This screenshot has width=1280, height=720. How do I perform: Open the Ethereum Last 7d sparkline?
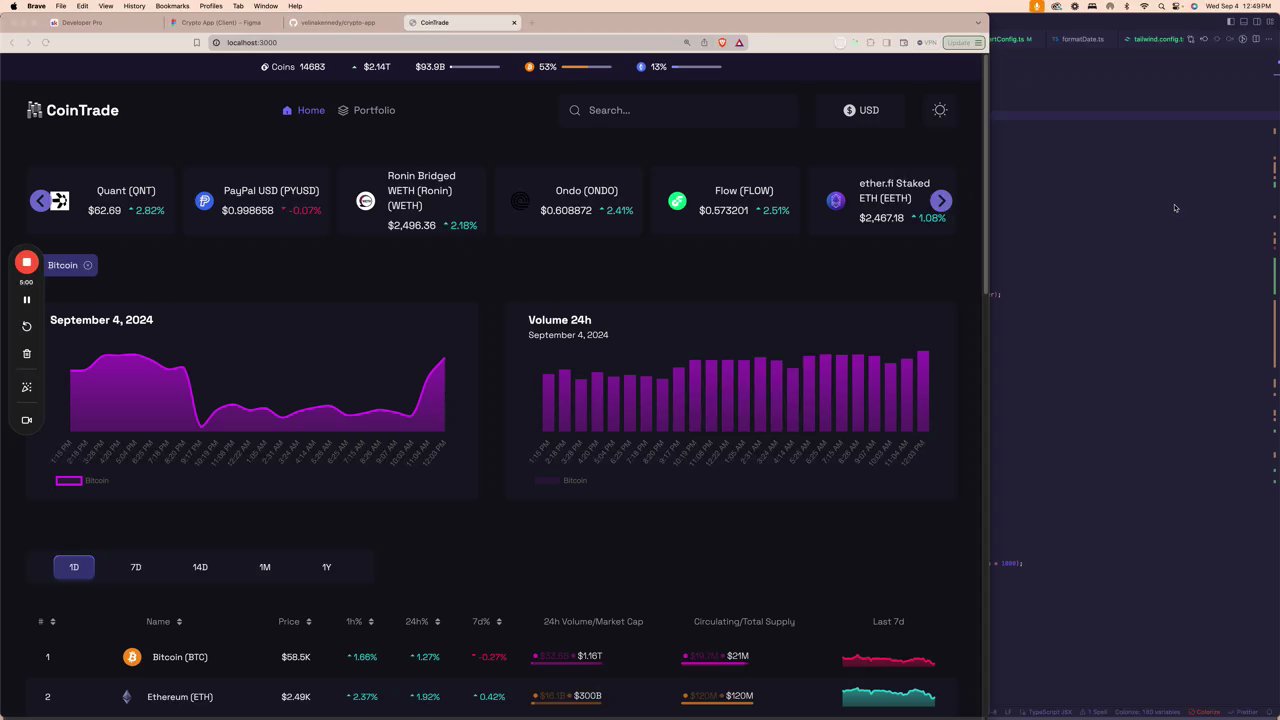pyautogui.click(x=888, y=696)
